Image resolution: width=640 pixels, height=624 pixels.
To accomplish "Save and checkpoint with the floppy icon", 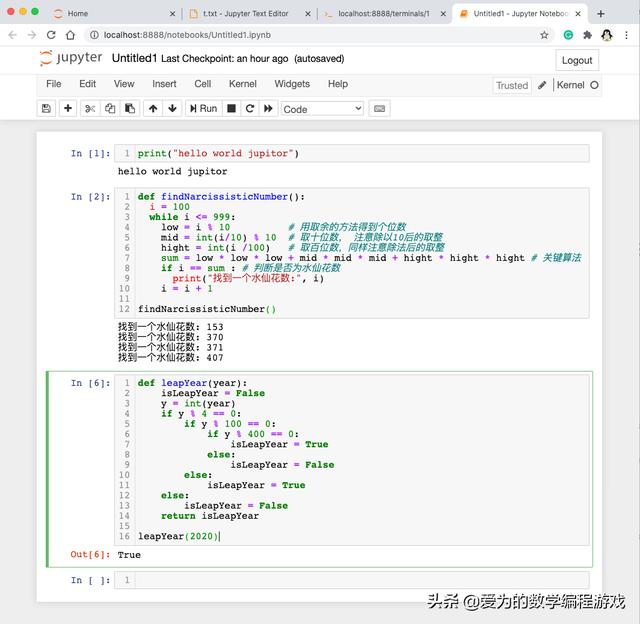I will point(46,109).
